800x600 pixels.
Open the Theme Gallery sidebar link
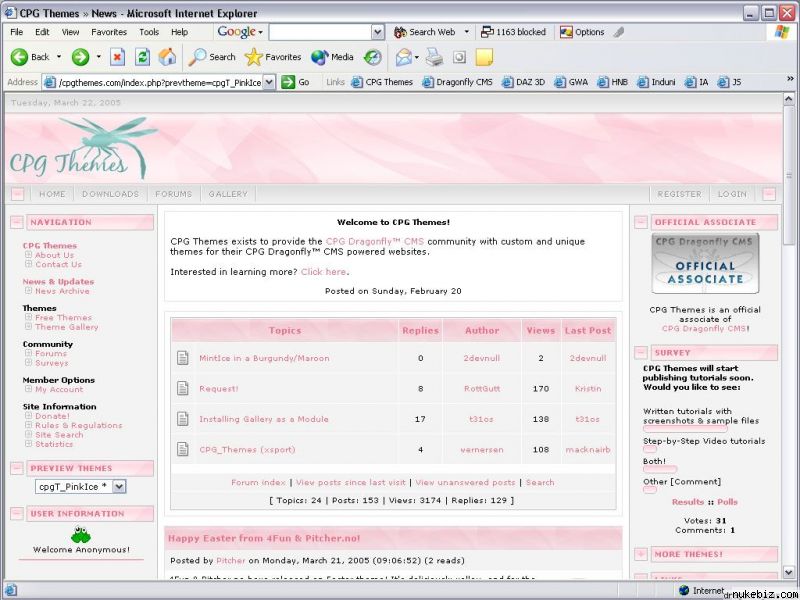coord(67,327)
